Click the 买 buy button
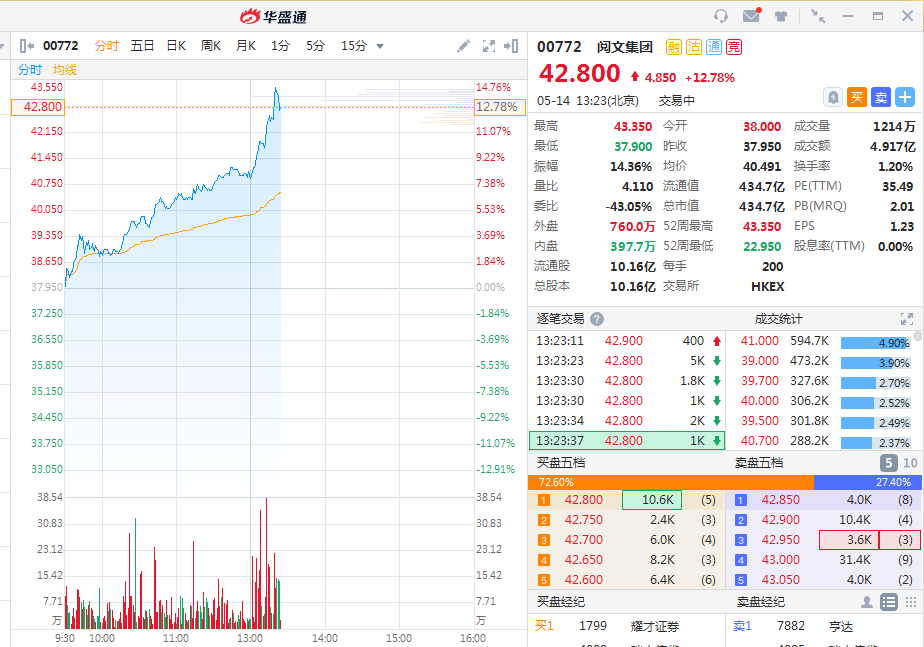Screen dimensions: 924x647 pyautogui.click(x=857, y=97)
